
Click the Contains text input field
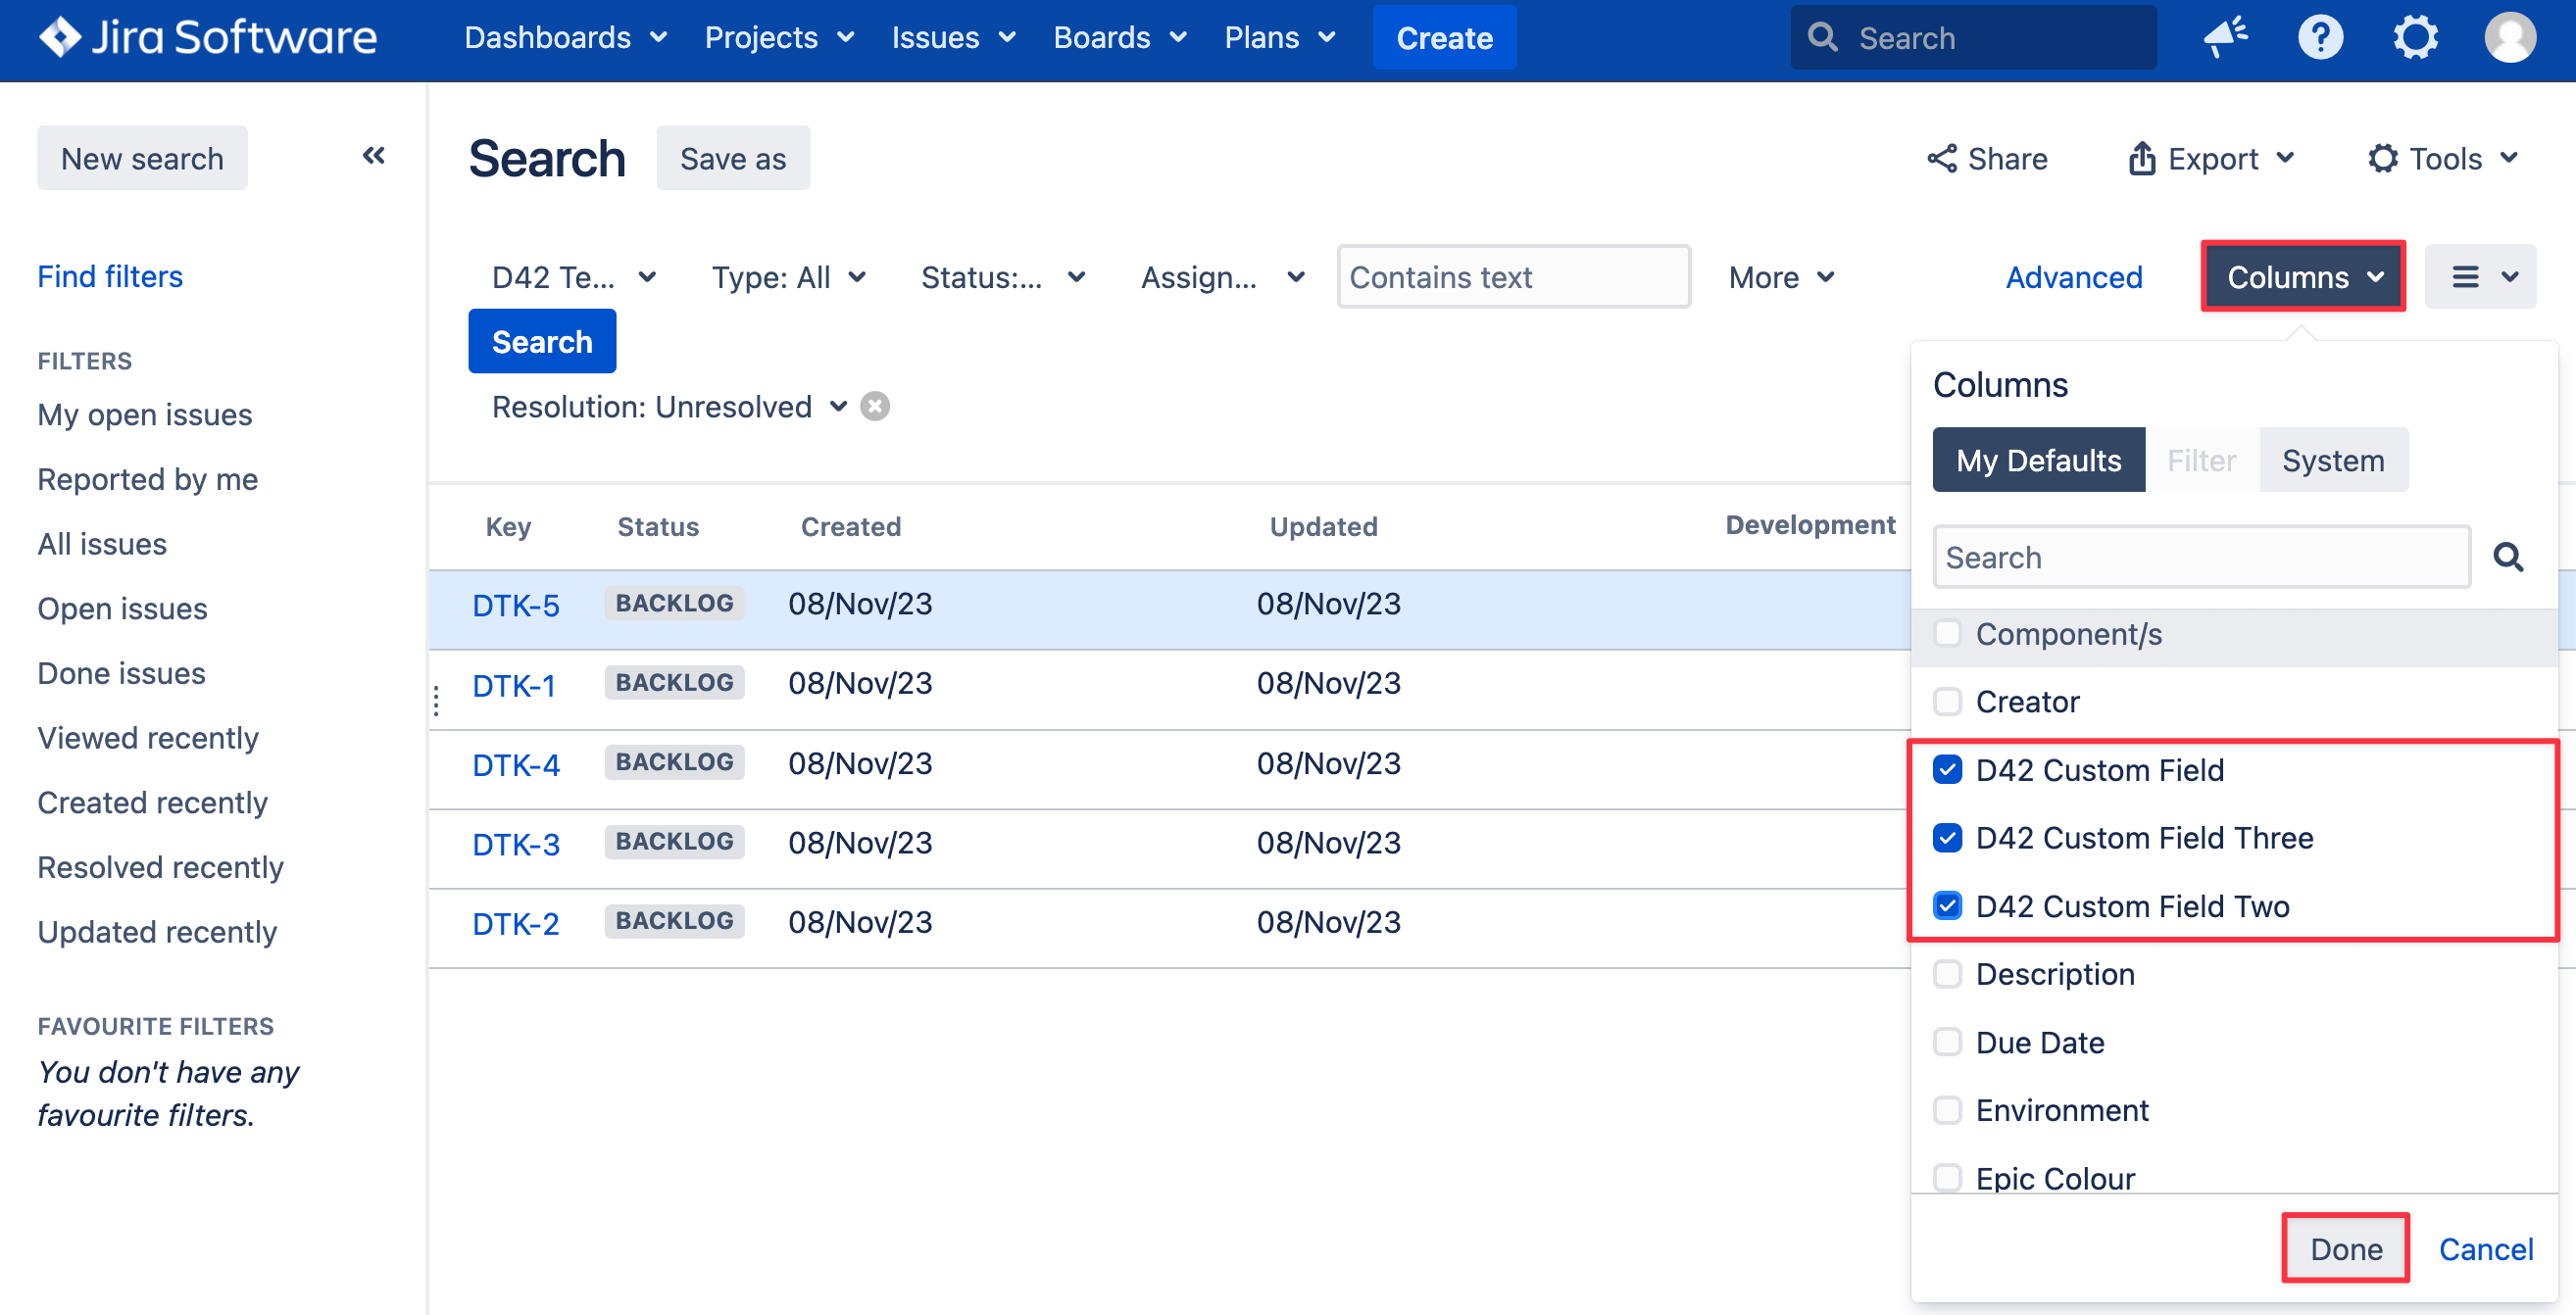[1513, 277]
